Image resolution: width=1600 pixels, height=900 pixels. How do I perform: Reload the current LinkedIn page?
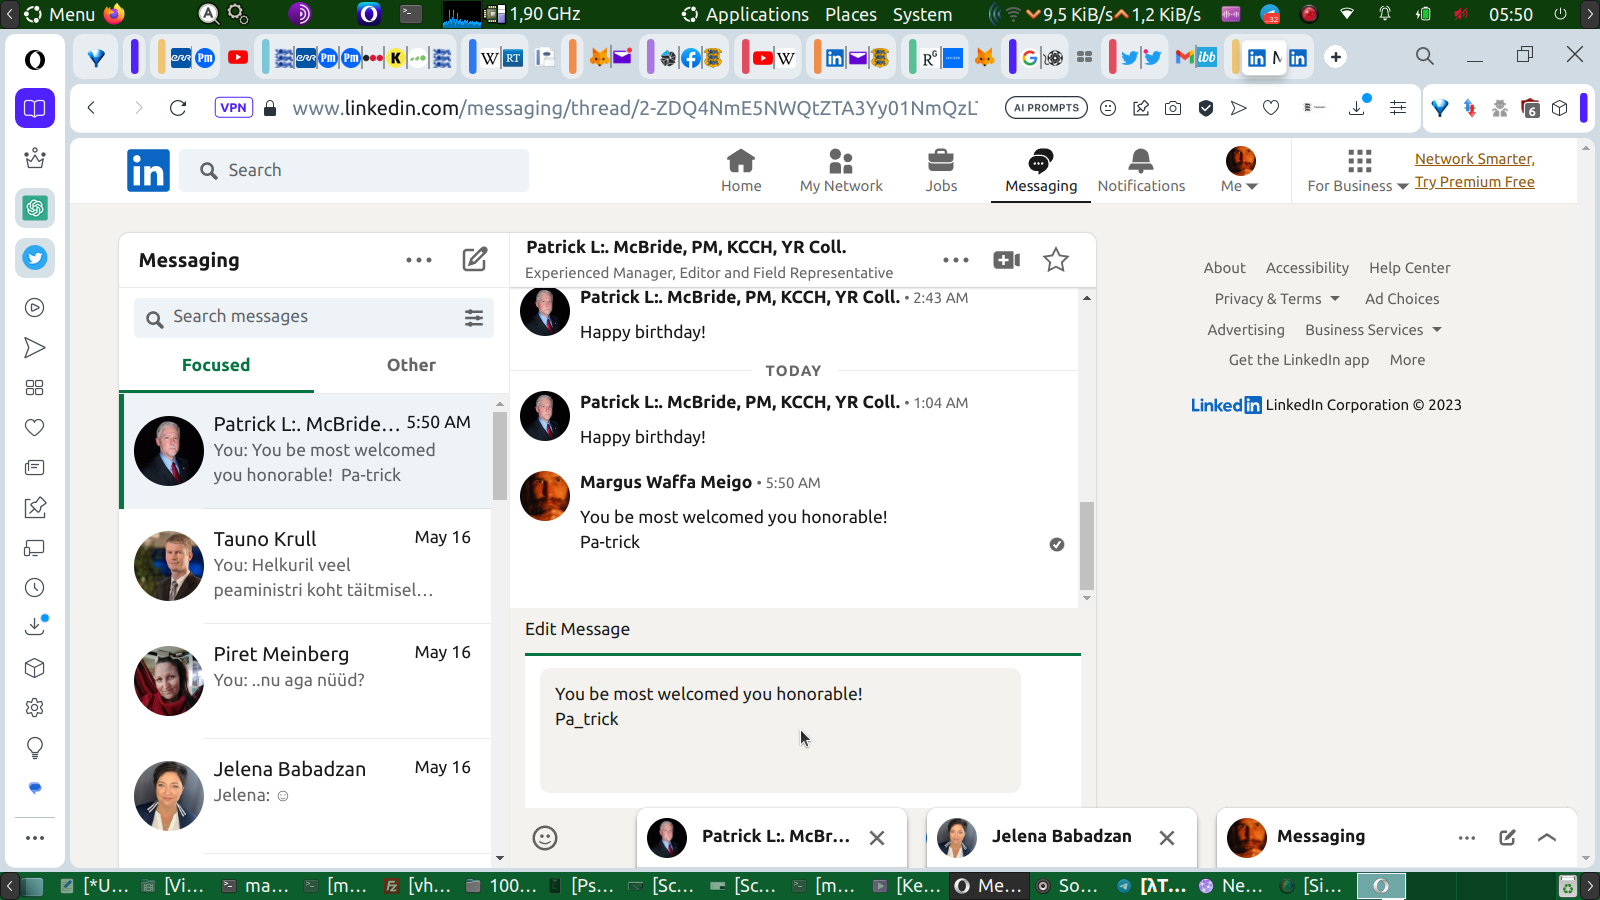(178, 108)
